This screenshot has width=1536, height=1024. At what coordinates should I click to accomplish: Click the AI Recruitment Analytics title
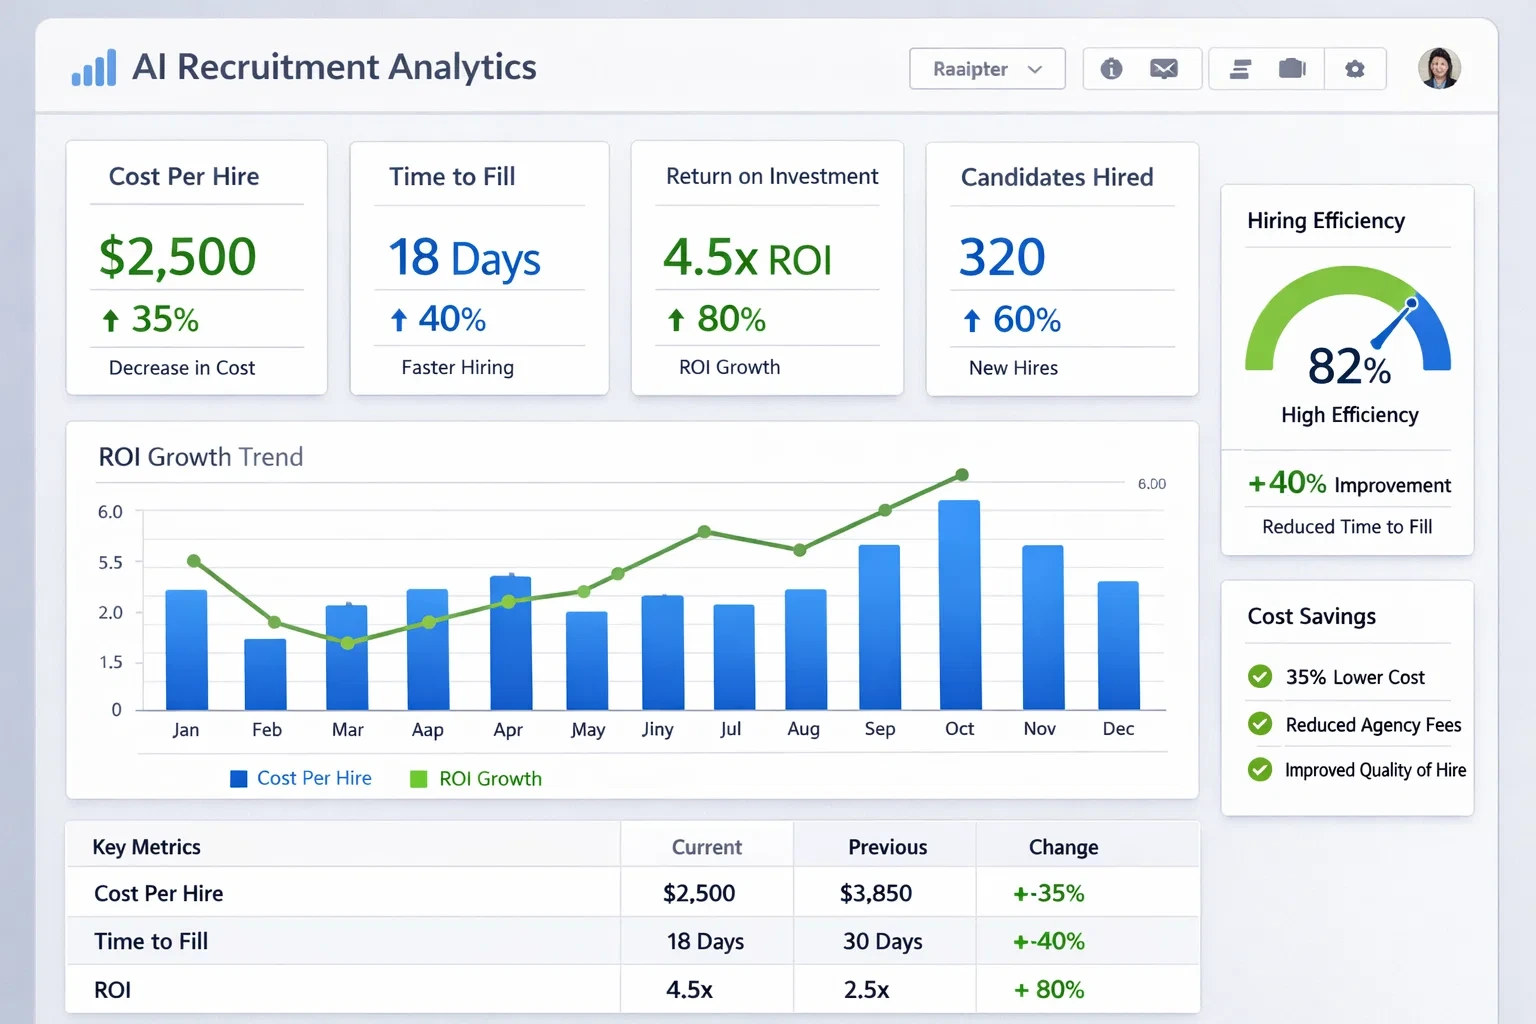[x=334, y=67]
